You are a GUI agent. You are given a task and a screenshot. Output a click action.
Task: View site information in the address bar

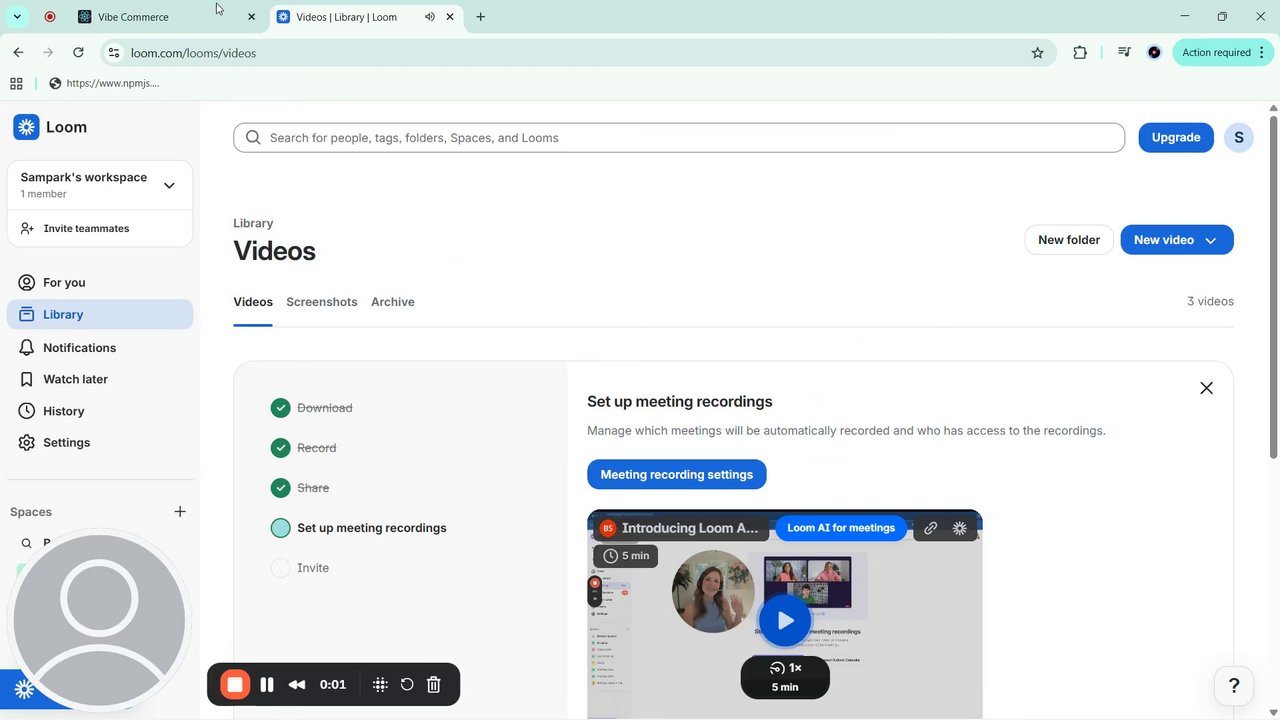coord(114,53)
